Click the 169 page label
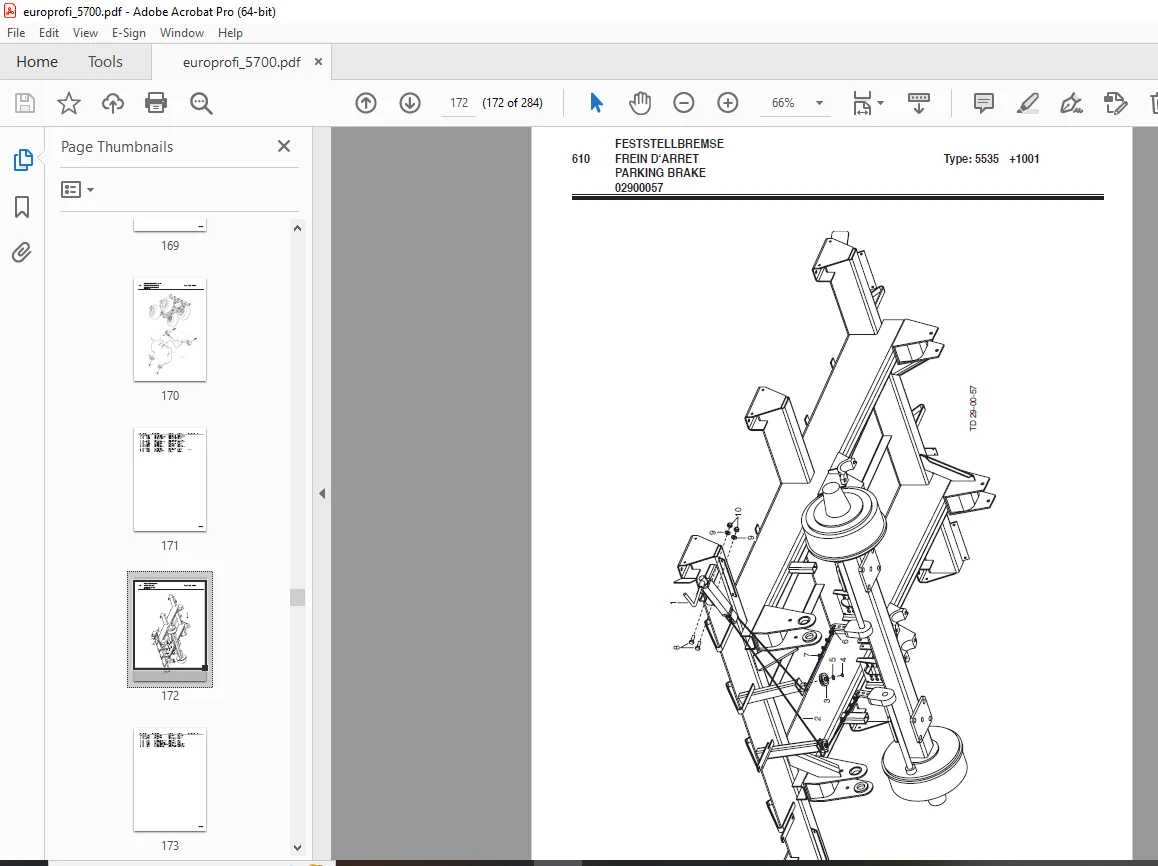 point(170,246)
